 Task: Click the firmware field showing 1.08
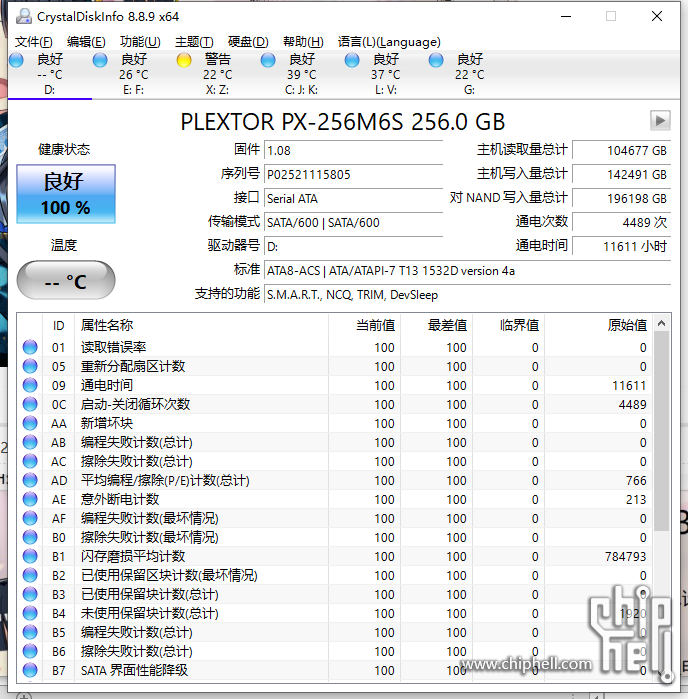pyautogui.click(x=353, y=150)
